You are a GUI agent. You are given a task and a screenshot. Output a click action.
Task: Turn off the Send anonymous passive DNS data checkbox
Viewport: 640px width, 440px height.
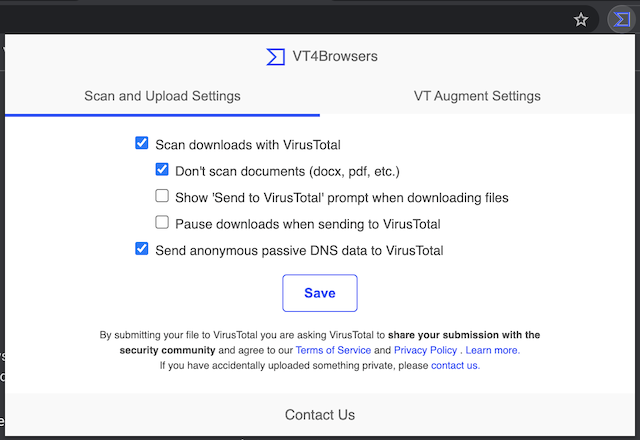[x=142, y=250]
